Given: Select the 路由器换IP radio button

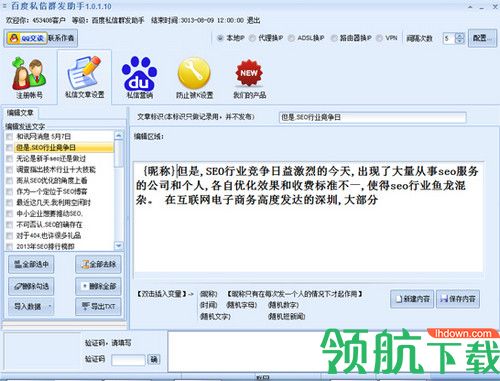Looking at the screenshot, I should click(x=334, y=38).
